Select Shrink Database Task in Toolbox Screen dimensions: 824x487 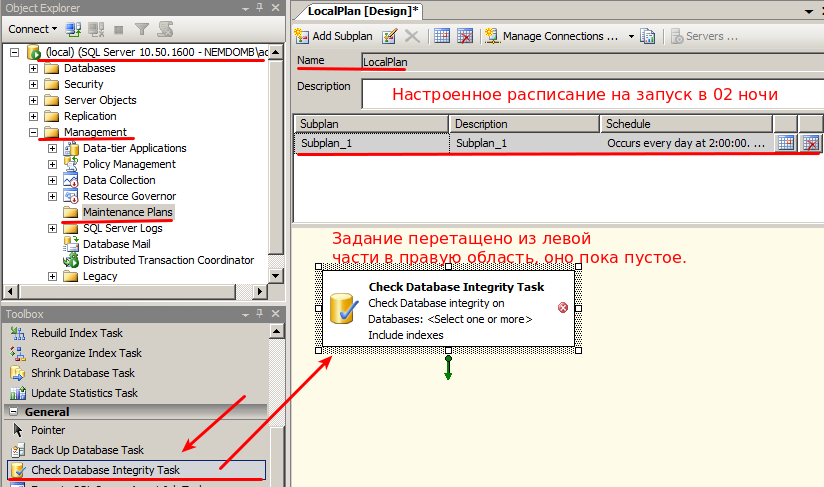pos(83,373)
